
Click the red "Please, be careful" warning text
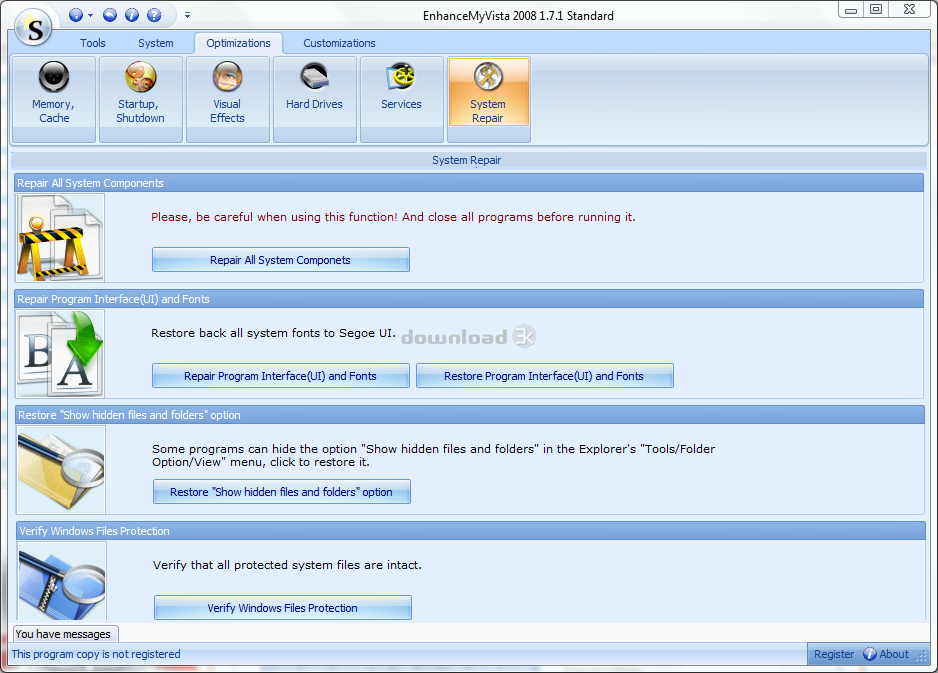click(393, 217)
